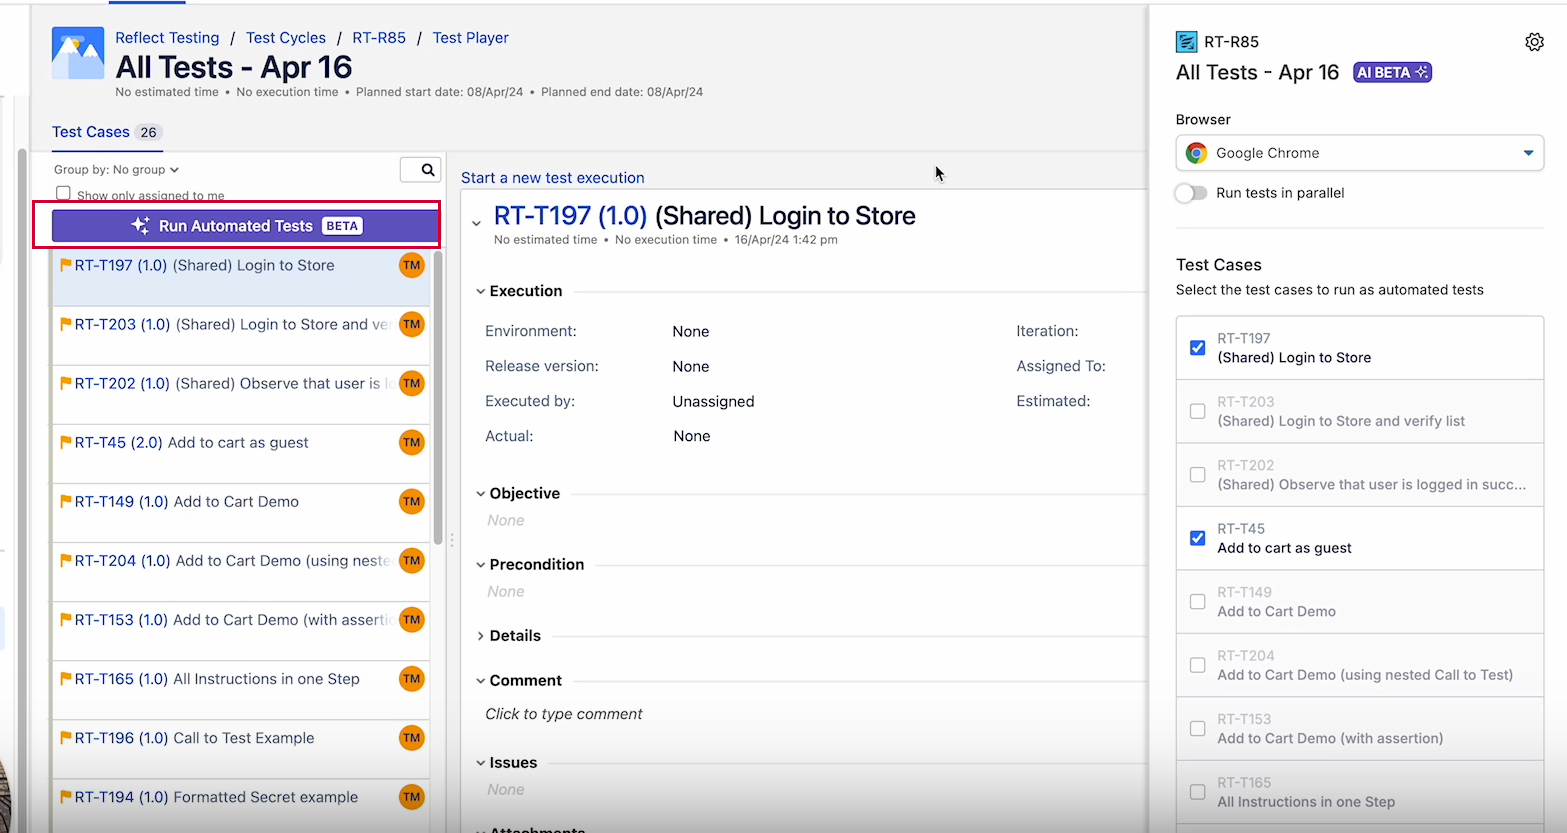The width and height of the screenshot is (1567, 833).
Task: Enable Show only assigned to me checkbox
Action: tap(64, 194)
